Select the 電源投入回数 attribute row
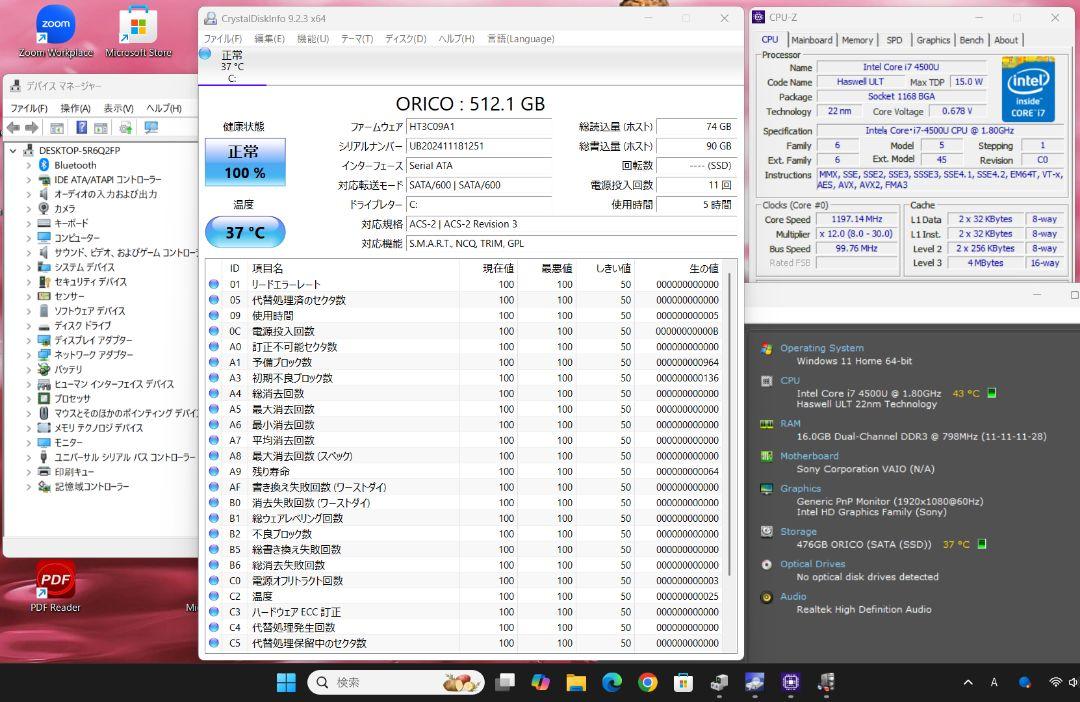The image size is (1080, 702). point(465,331)
